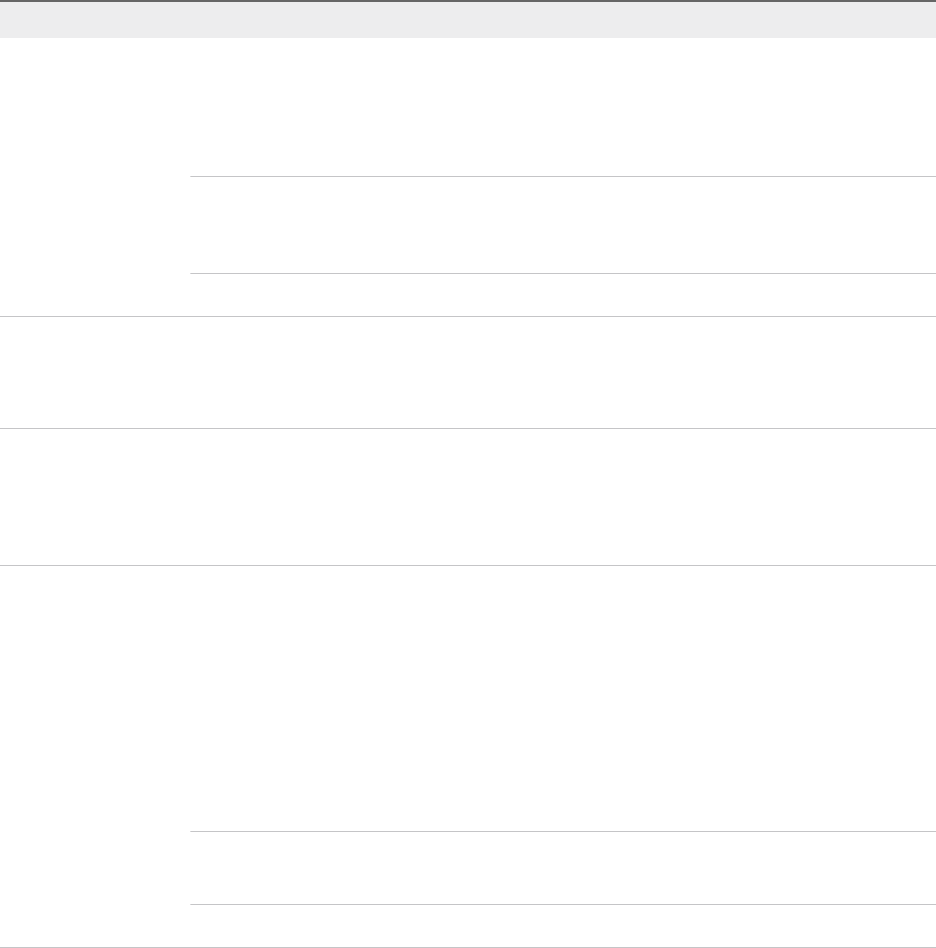Click the header bar above the left column

point(95,19)
